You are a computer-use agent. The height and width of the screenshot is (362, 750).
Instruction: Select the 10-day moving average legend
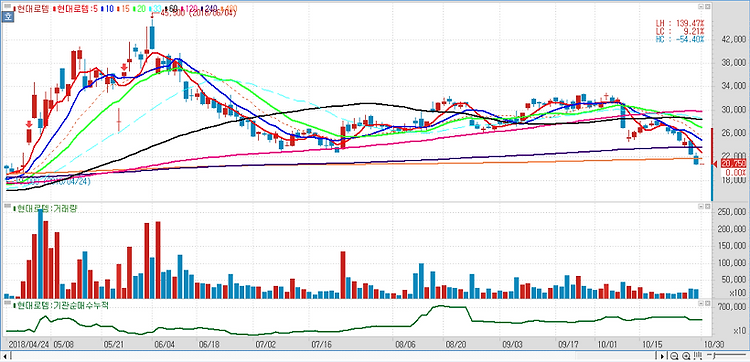pos(108,9)
